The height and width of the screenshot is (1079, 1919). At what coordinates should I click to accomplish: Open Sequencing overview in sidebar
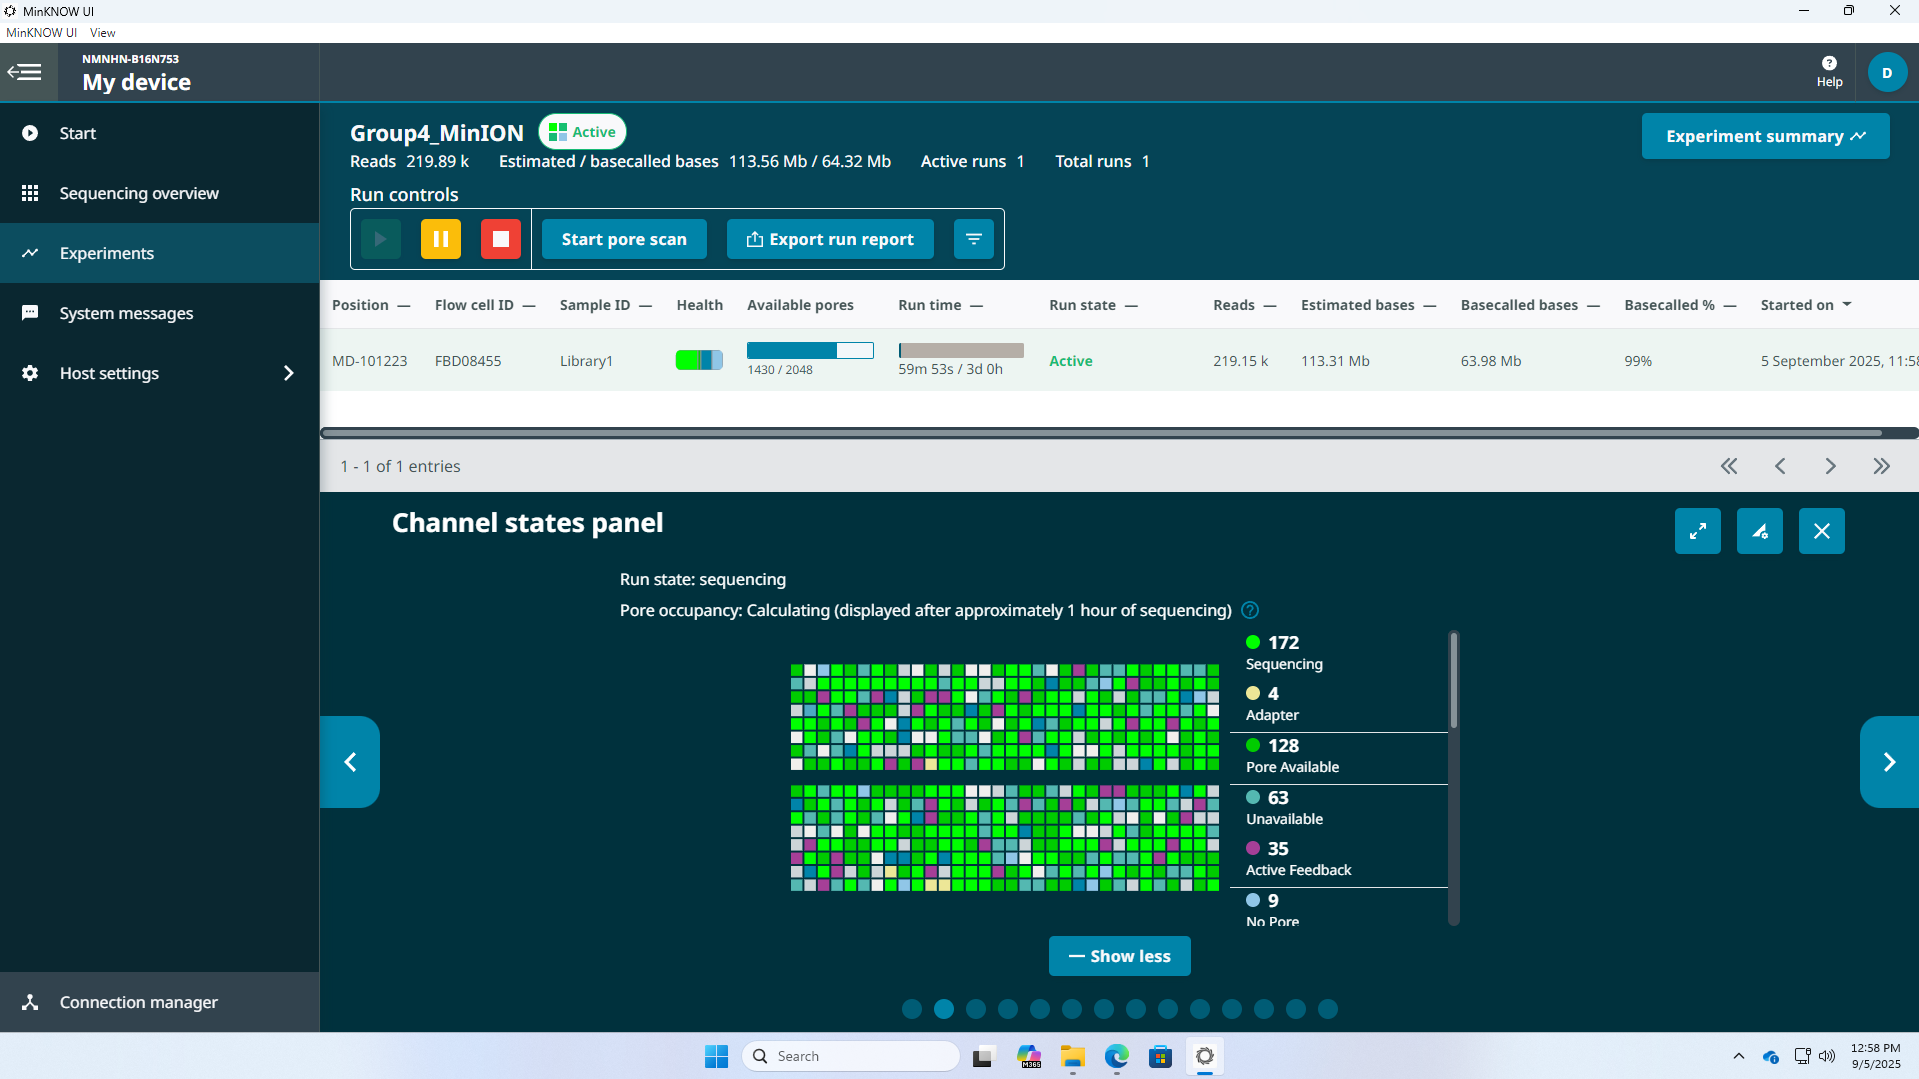pyautogui.click(x=139, y=193)
